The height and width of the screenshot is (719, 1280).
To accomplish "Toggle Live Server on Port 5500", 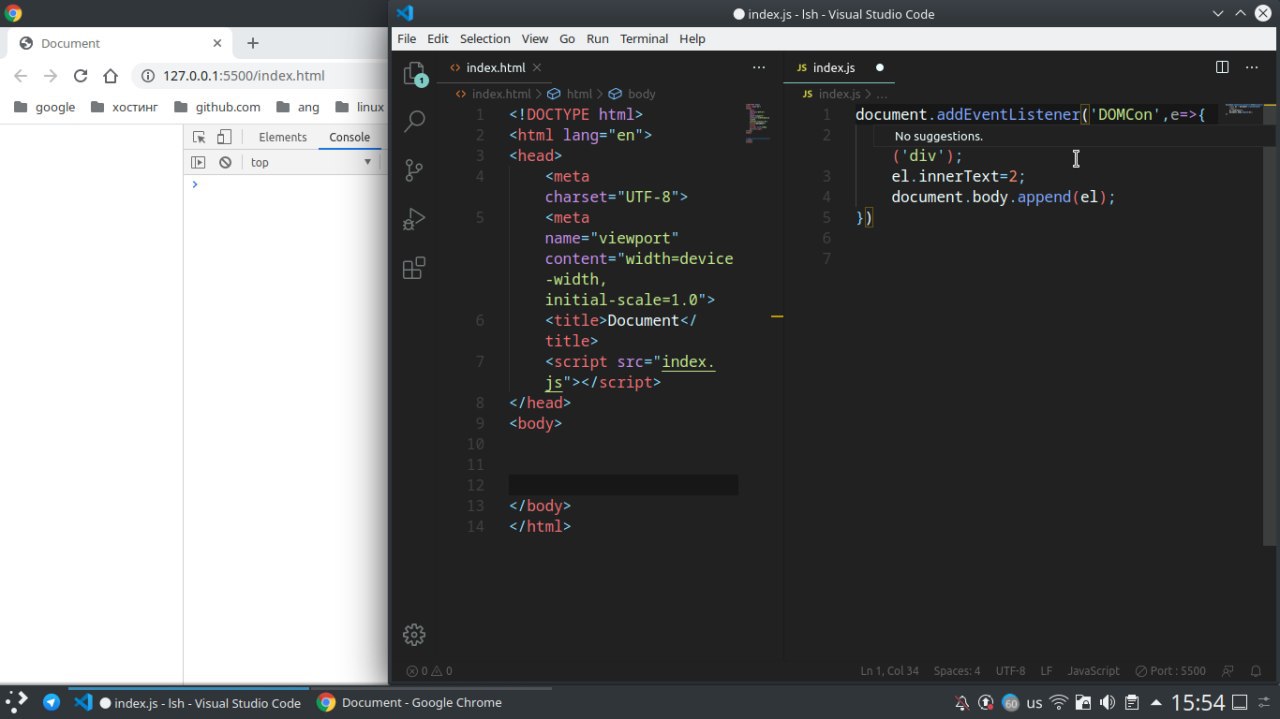I will [x=1170, y=671].
